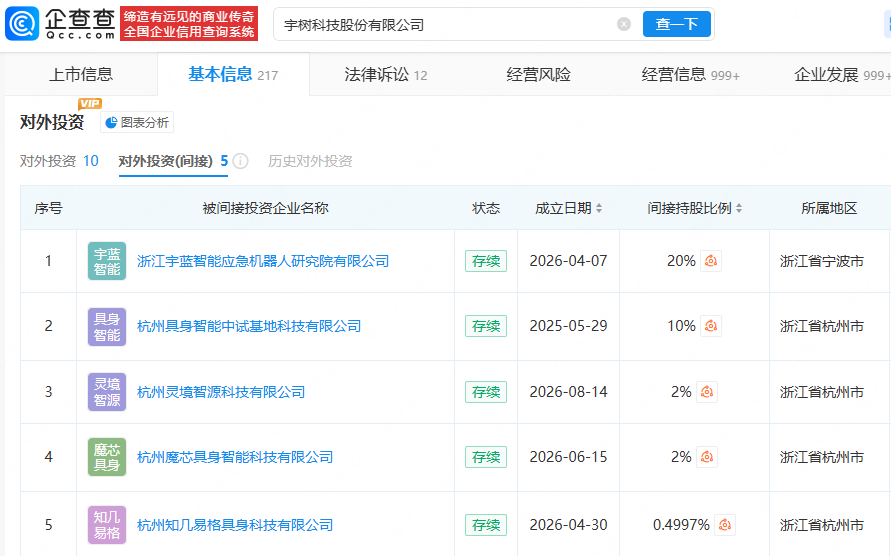The image size is (891, 556).
Task: Click the 存续 status tag in row 5
Action: (x=486, y=525)
